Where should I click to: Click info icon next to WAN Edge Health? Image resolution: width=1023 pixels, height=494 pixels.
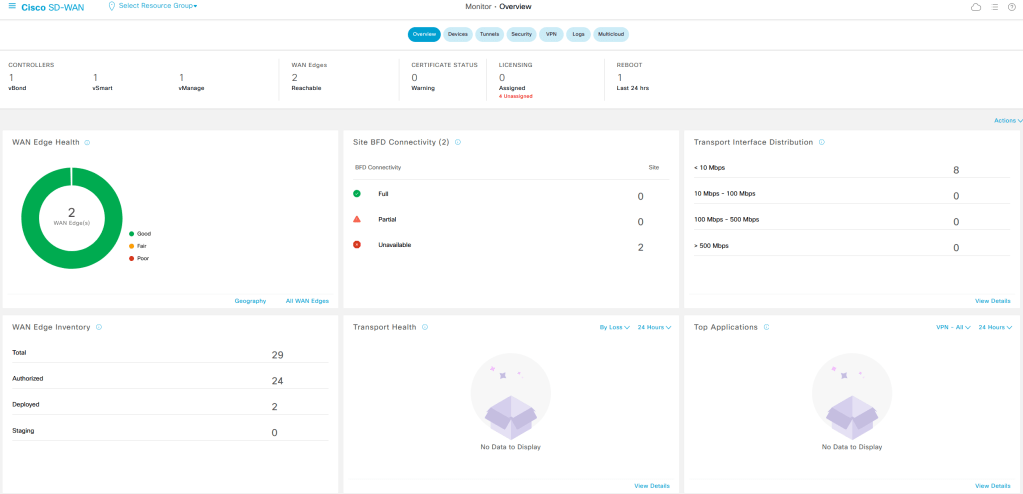tap(87, 142)
